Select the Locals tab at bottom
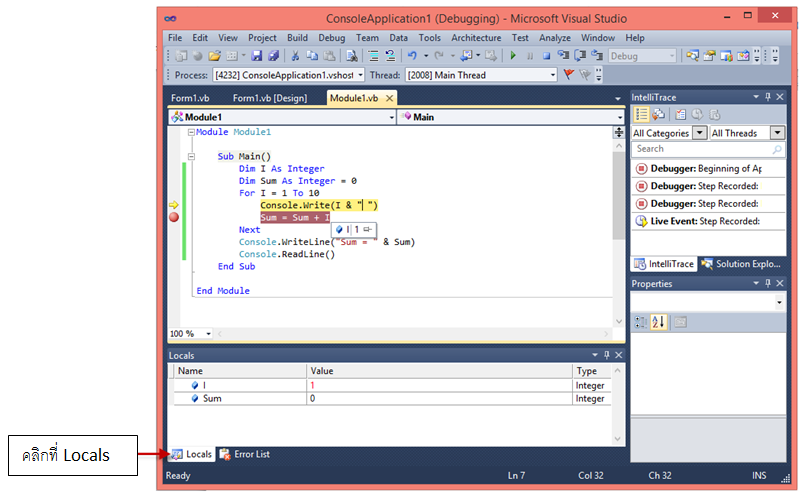 192,454
